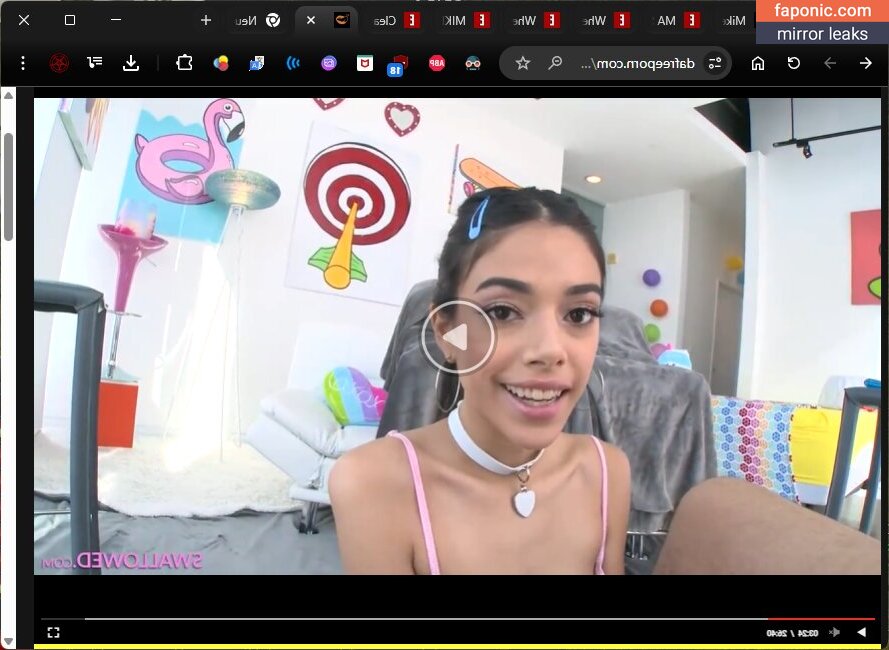The width and height of the screenshot is (889, 650).
Task: Open the extensions puzzle-piece menu
Action: coord(184,63)
